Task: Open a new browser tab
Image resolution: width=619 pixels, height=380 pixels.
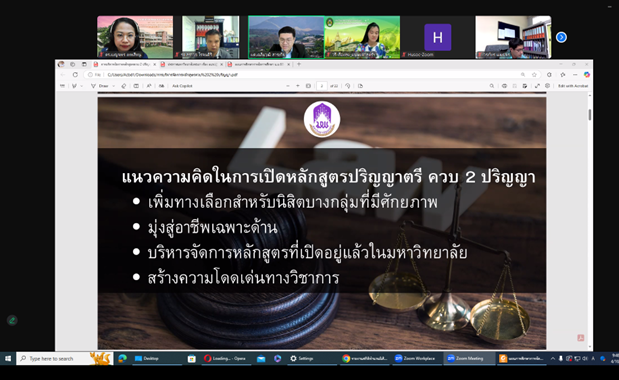Action: 299,64
